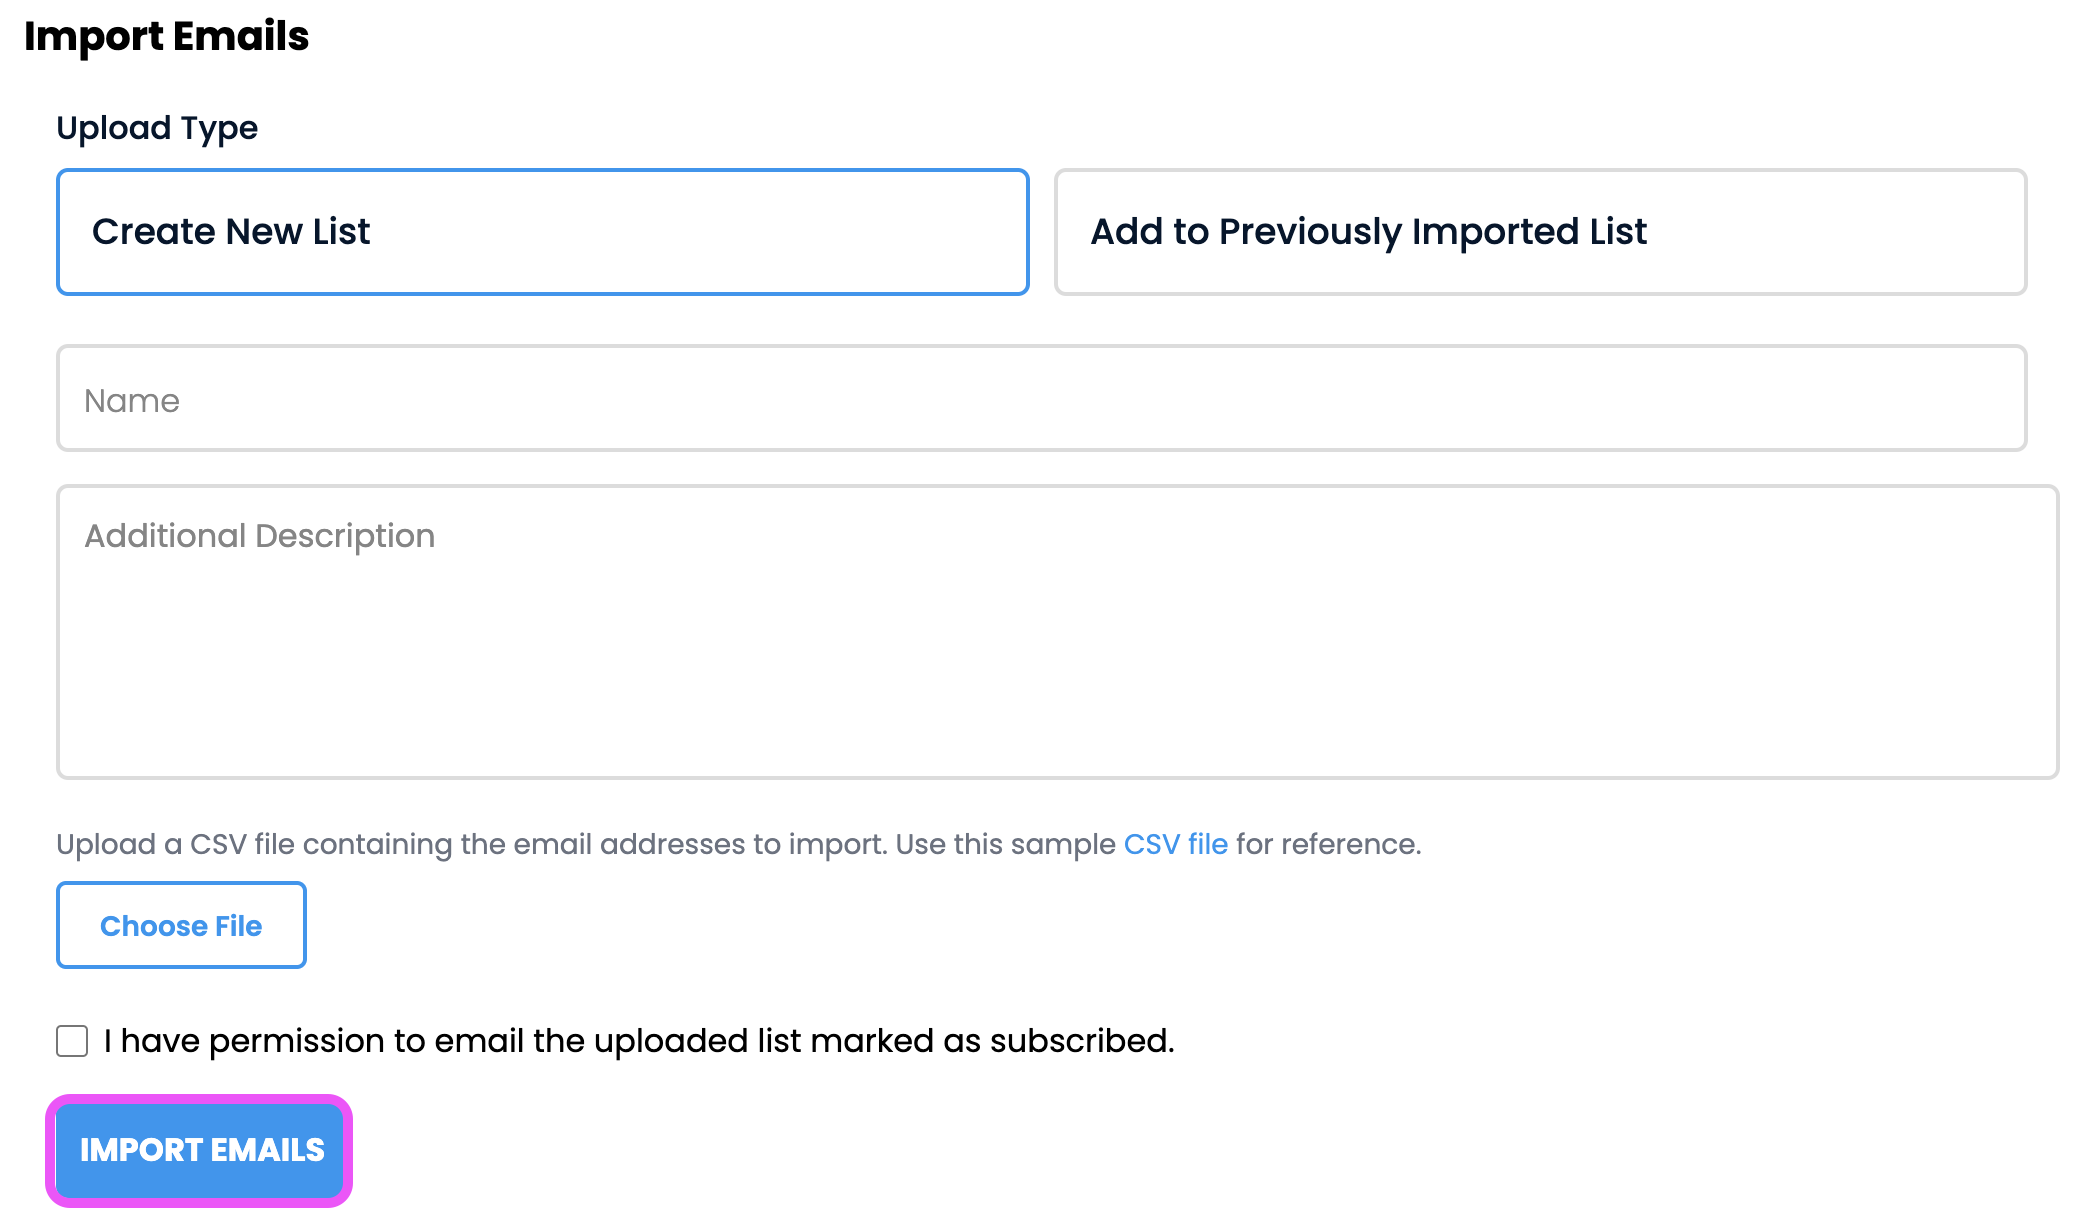Screen dimensions: 2088x1218
Task: Tick the permission to email checkbox
Action: click(72, 1041)
